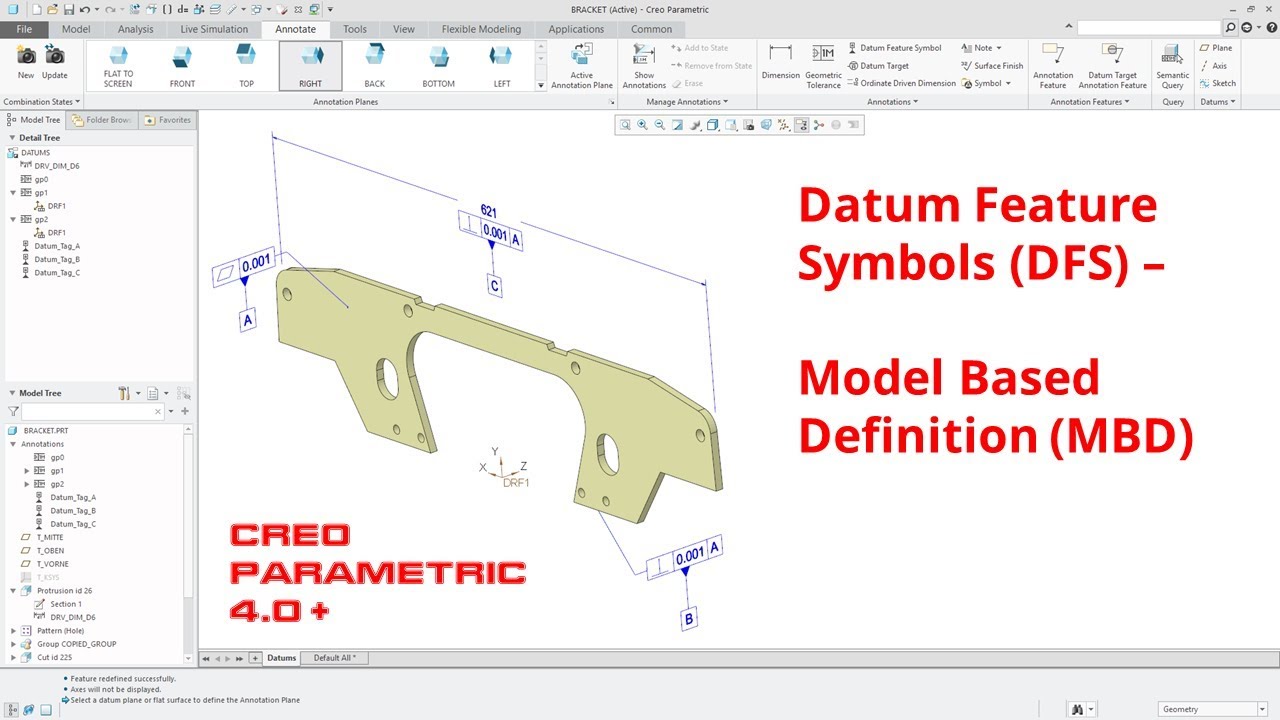Click Undo in quick access toolbar
The image size is (1280, 720).
(x=85, y=9)
